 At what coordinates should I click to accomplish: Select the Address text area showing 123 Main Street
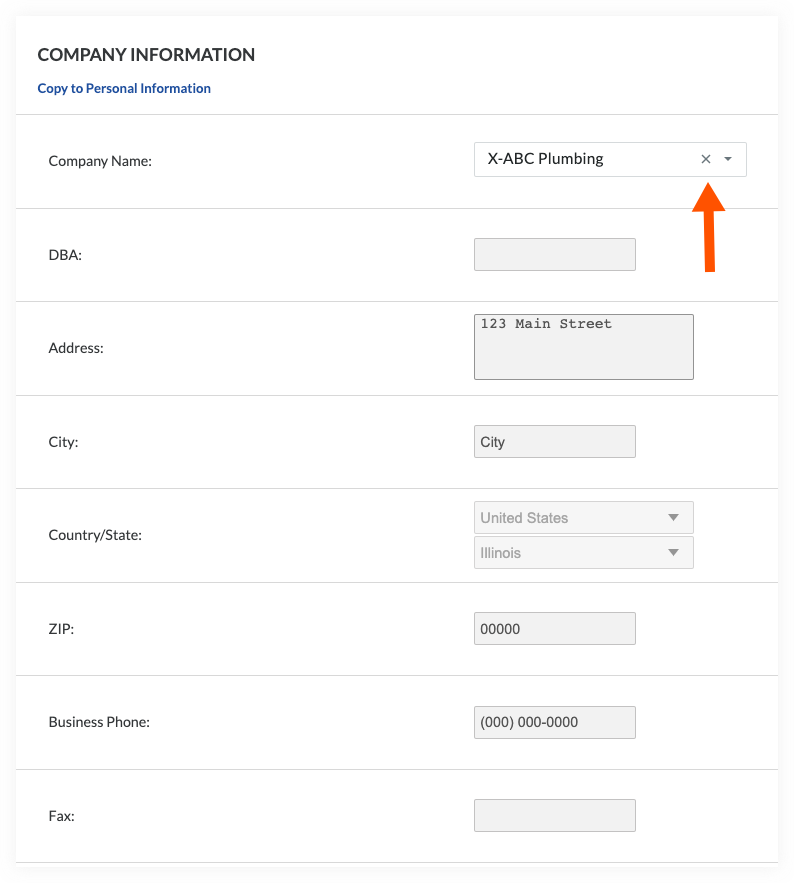click(583, 347)
